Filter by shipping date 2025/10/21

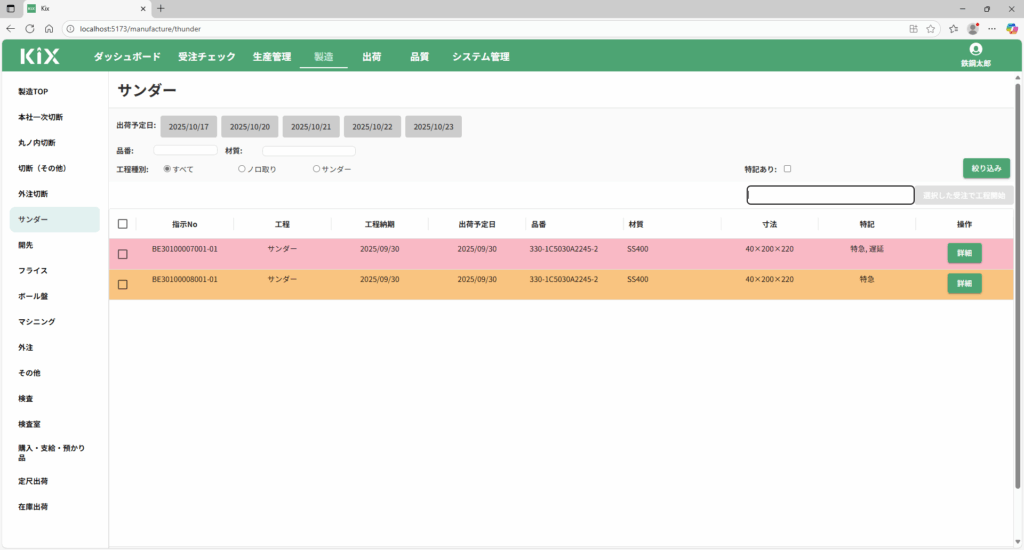[311, 127]
